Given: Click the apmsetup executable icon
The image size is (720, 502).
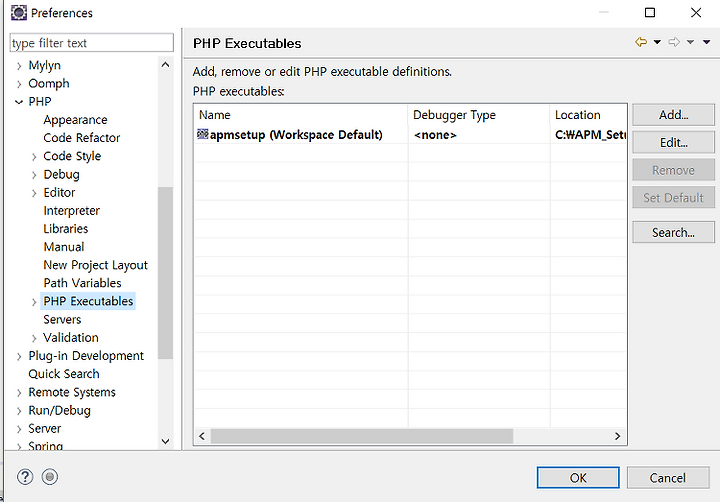Looking at the screenshot, I should [x=202, y=134].
